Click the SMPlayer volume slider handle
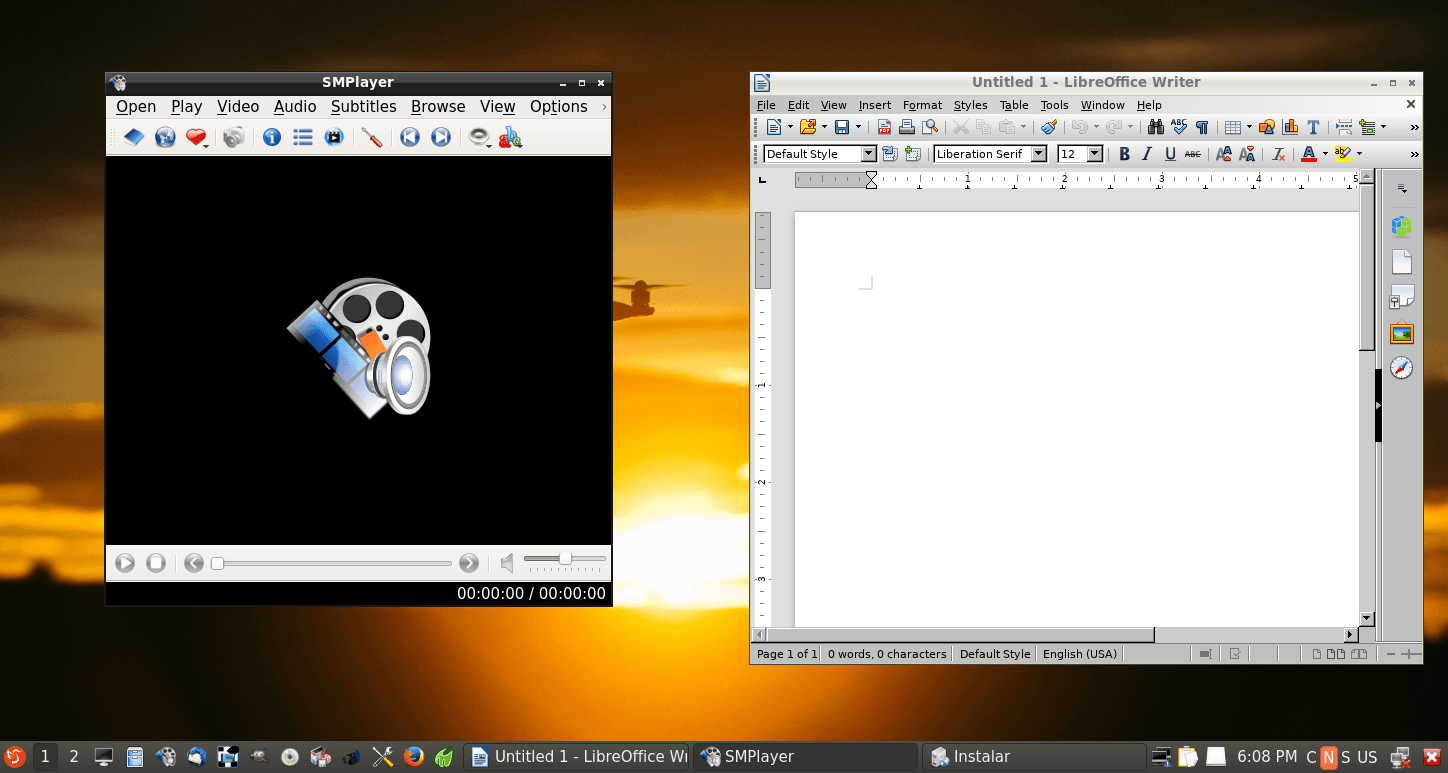This screenshot has height=773, width=1448. coord(565,558)
